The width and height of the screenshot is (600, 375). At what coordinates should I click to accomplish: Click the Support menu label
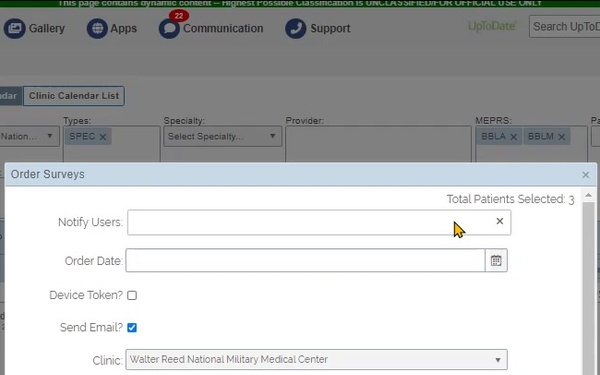click(x=330, y=28)
